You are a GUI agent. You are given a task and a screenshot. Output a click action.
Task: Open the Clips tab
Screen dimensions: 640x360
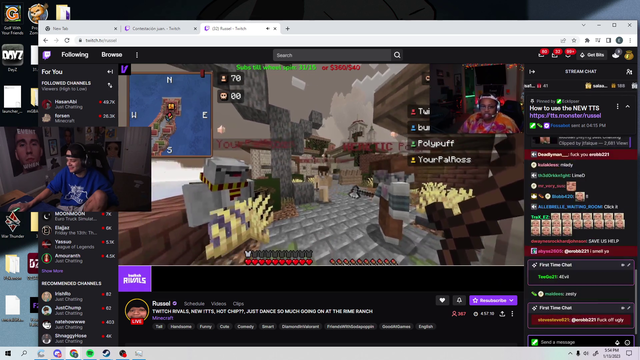pyautogui.click(x=238, y=304)
